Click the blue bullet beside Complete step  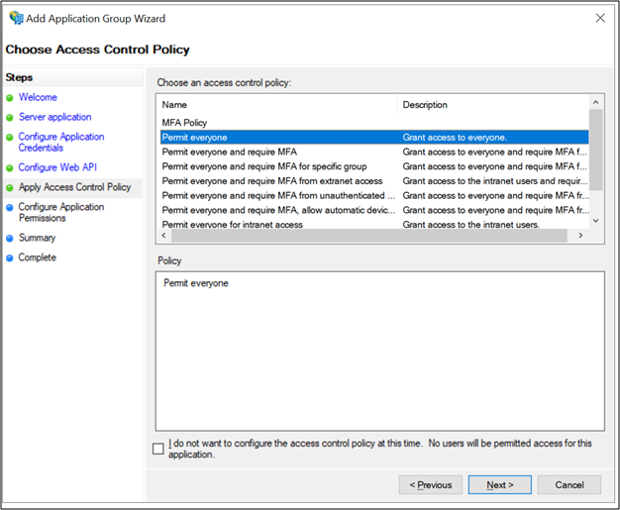pos(10,258)
